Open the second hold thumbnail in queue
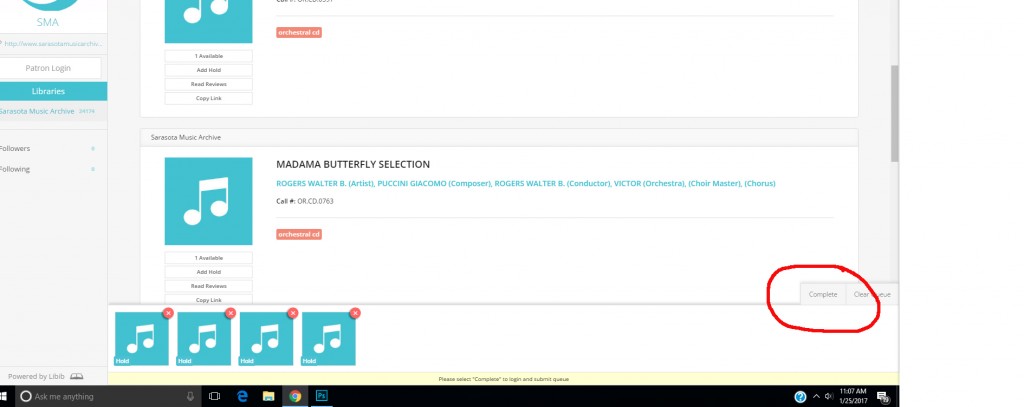The height and width of the screenshot is (407, 1024). coord(204,338)
